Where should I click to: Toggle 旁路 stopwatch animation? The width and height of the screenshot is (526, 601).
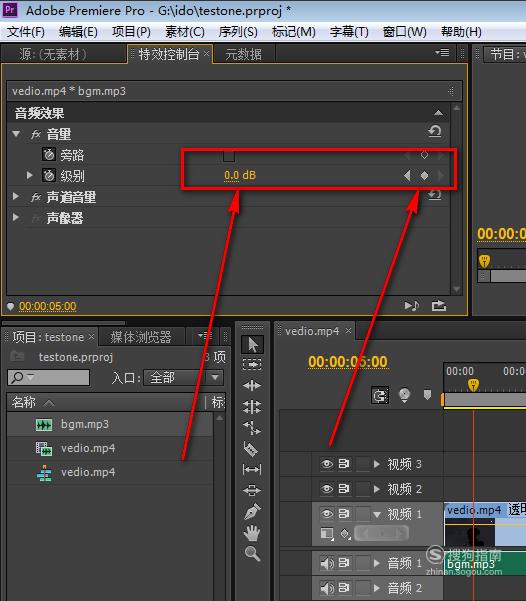(x=49, y=154)
